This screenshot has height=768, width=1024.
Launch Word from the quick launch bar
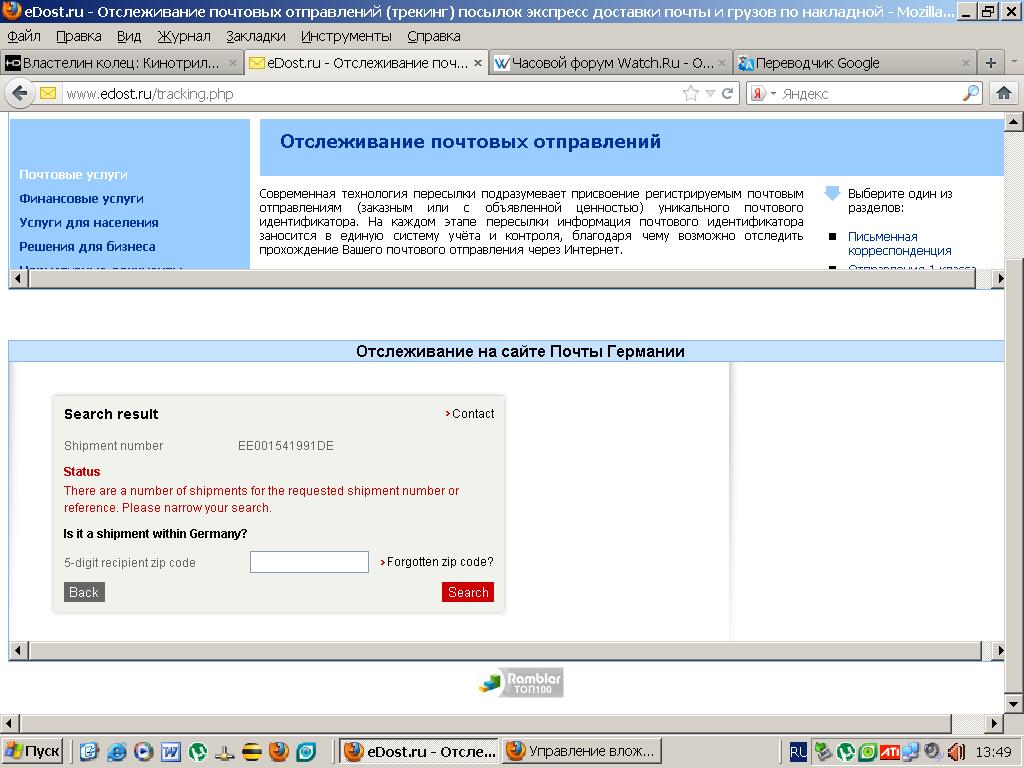[x=170, y=751]
